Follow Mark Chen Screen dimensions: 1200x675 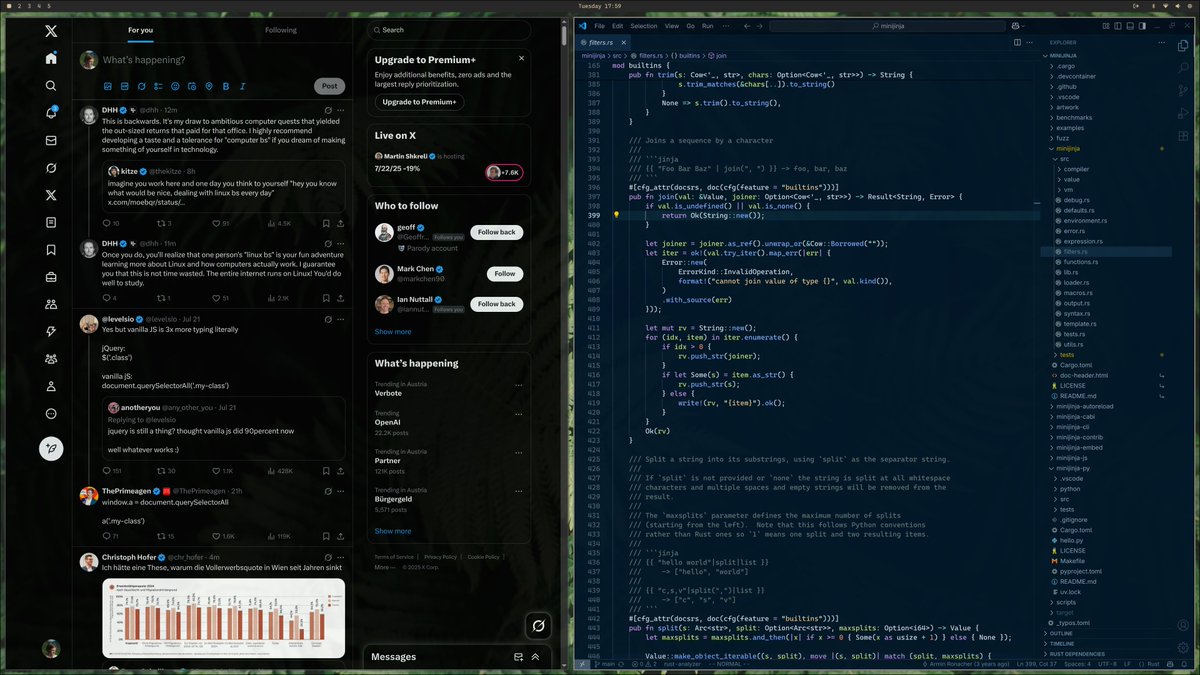pyautogui.click(x=504, y=273)
